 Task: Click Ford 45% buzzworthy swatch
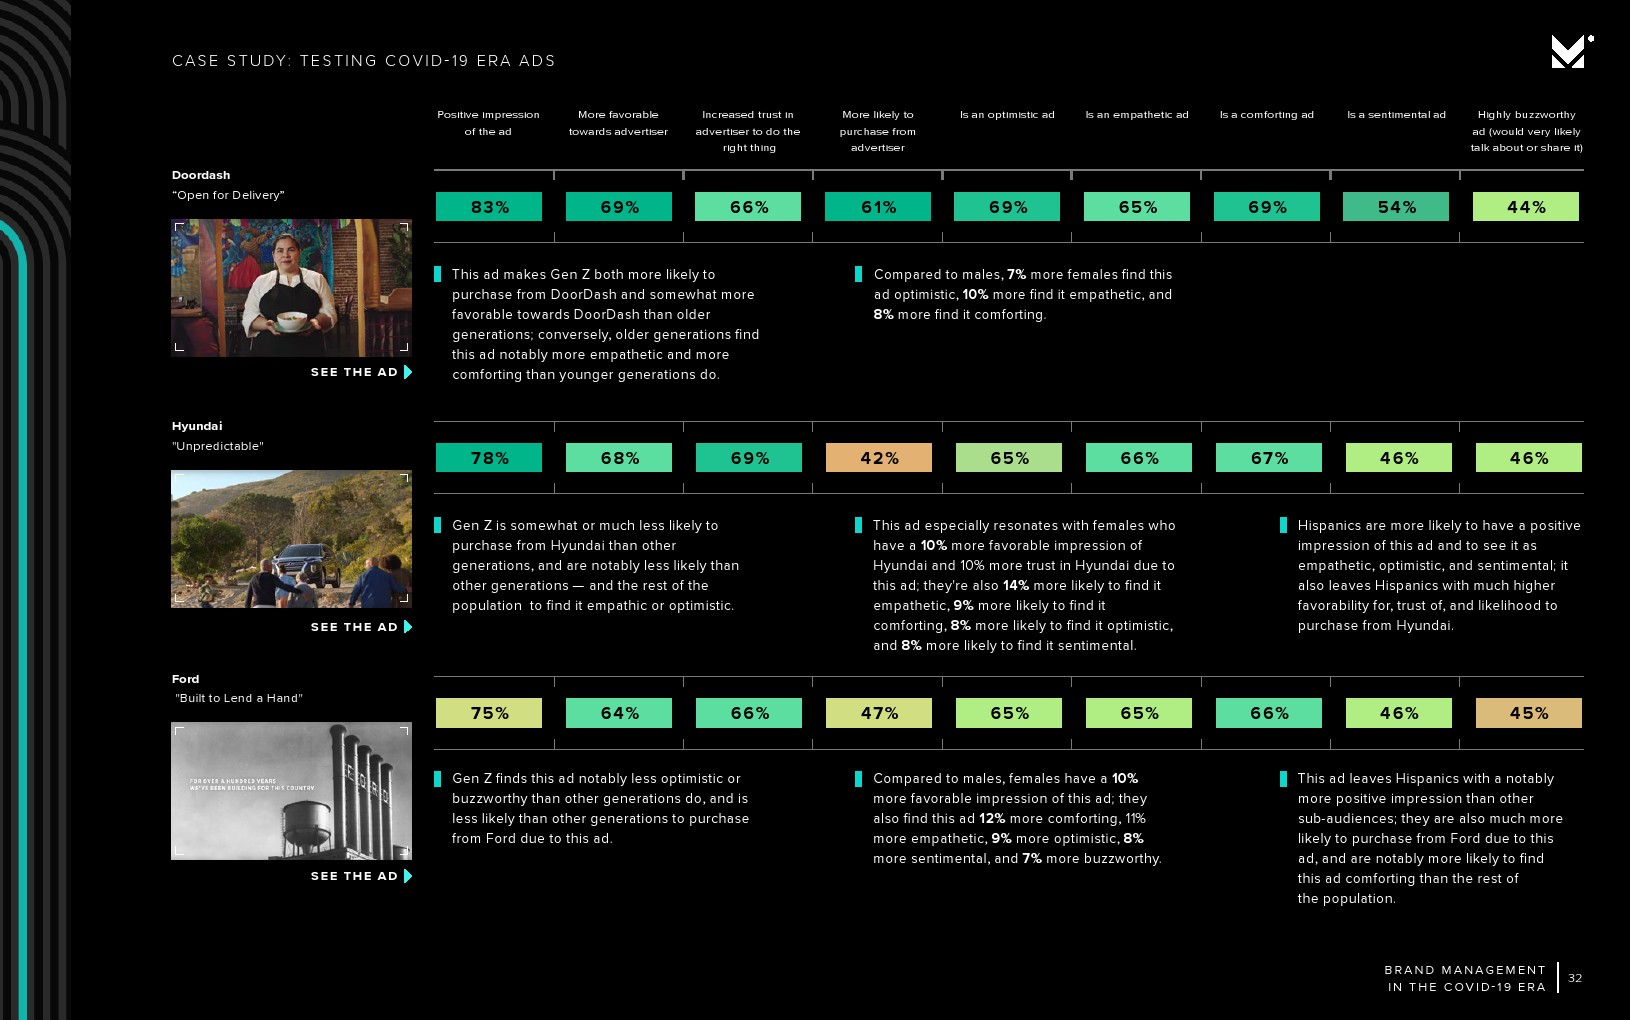1528,713
